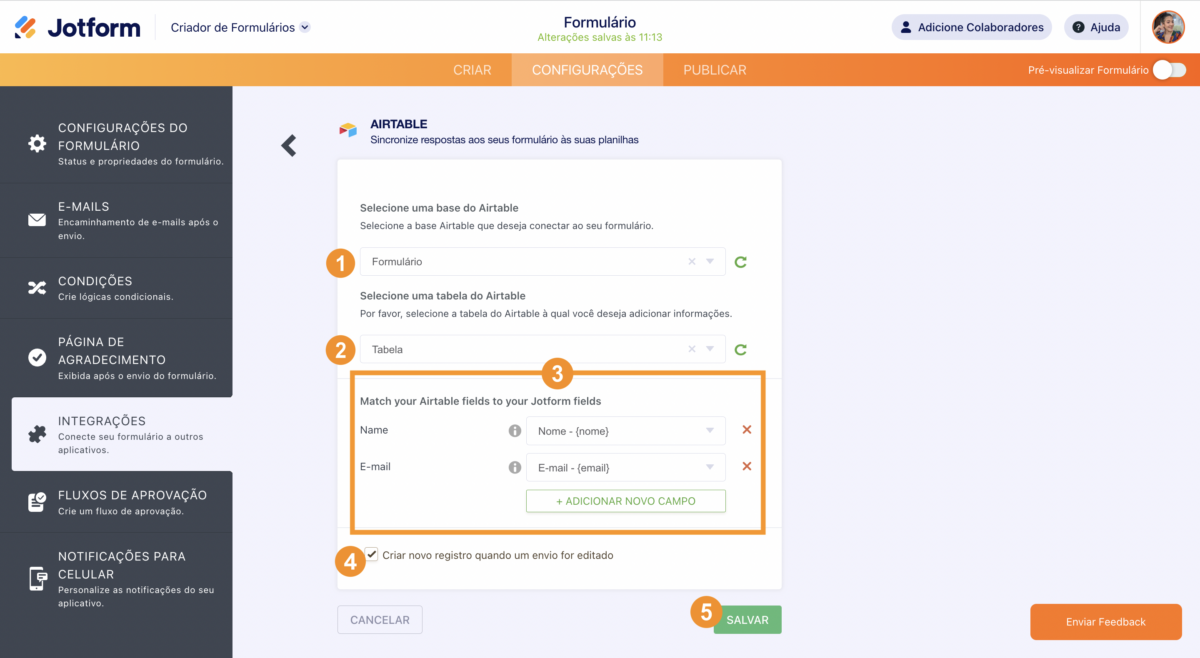Delete the E-mail field mapping
This screenshot has width=1200, height=658.
746,467
